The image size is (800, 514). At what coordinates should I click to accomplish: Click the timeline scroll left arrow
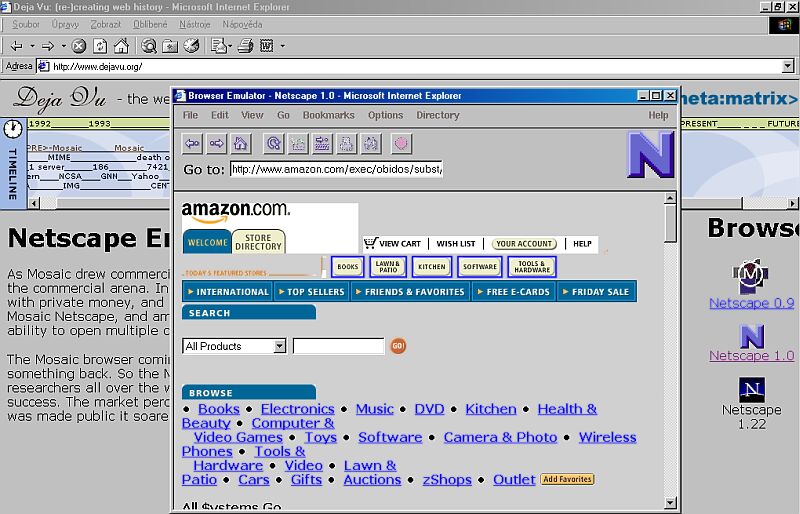click(x=34, y=203)
